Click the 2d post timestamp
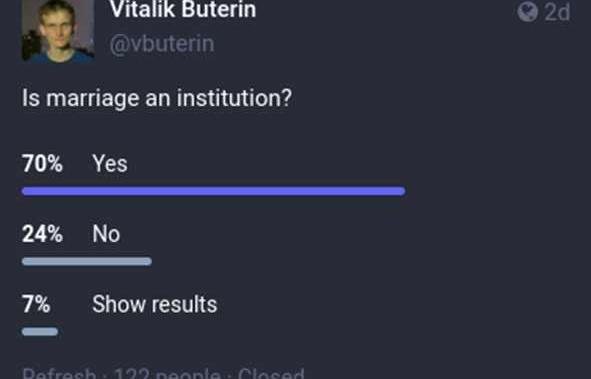Viewport: 591px width, 379px height. [557, 12]
